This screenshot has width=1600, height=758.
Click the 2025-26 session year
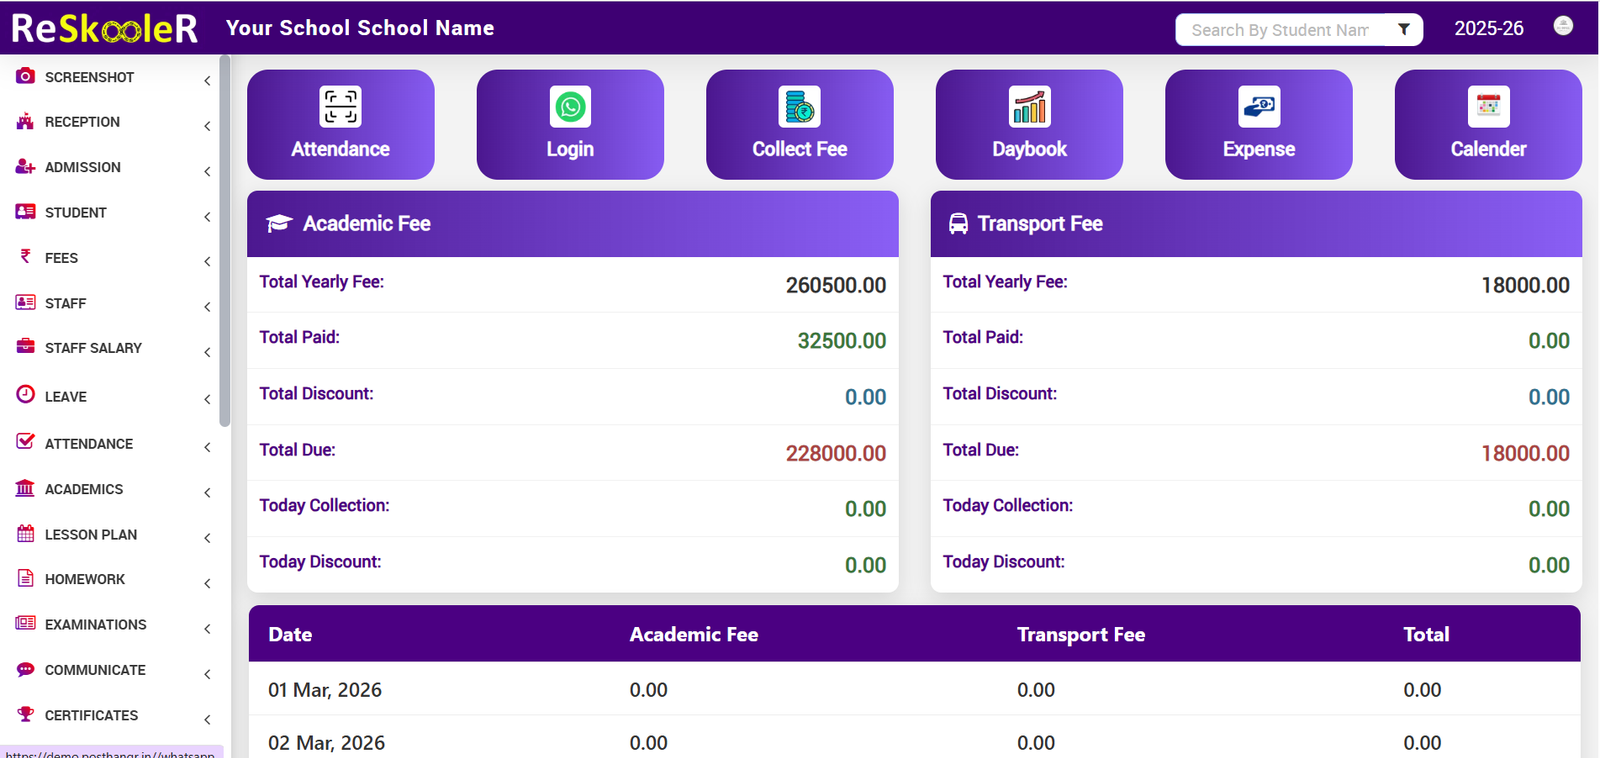coord(1488,29)
